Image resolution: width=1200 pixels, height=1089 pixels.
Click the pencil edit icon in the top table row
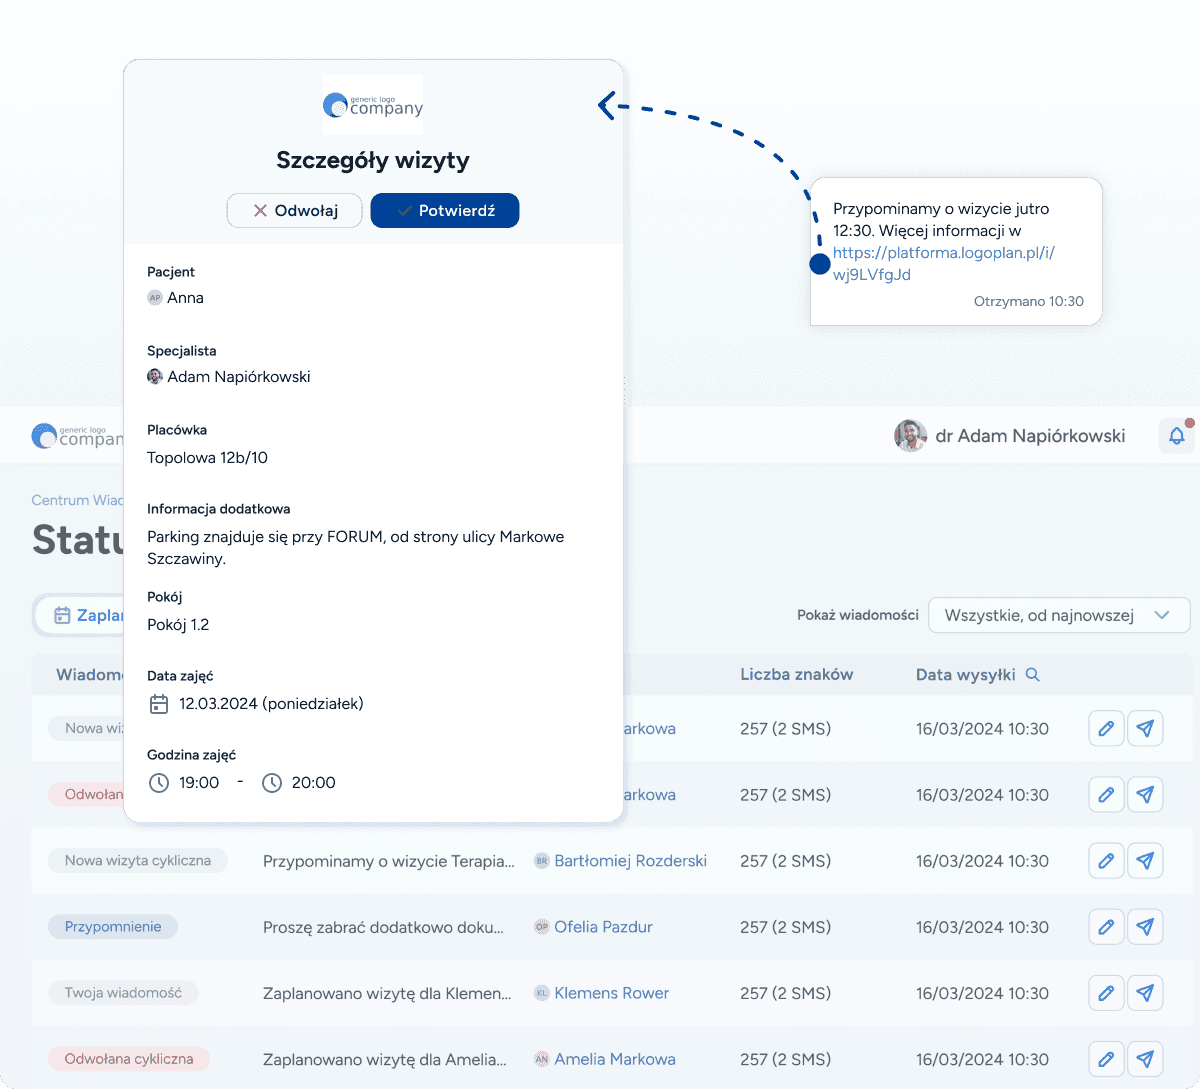click(x=1106, y=728)
